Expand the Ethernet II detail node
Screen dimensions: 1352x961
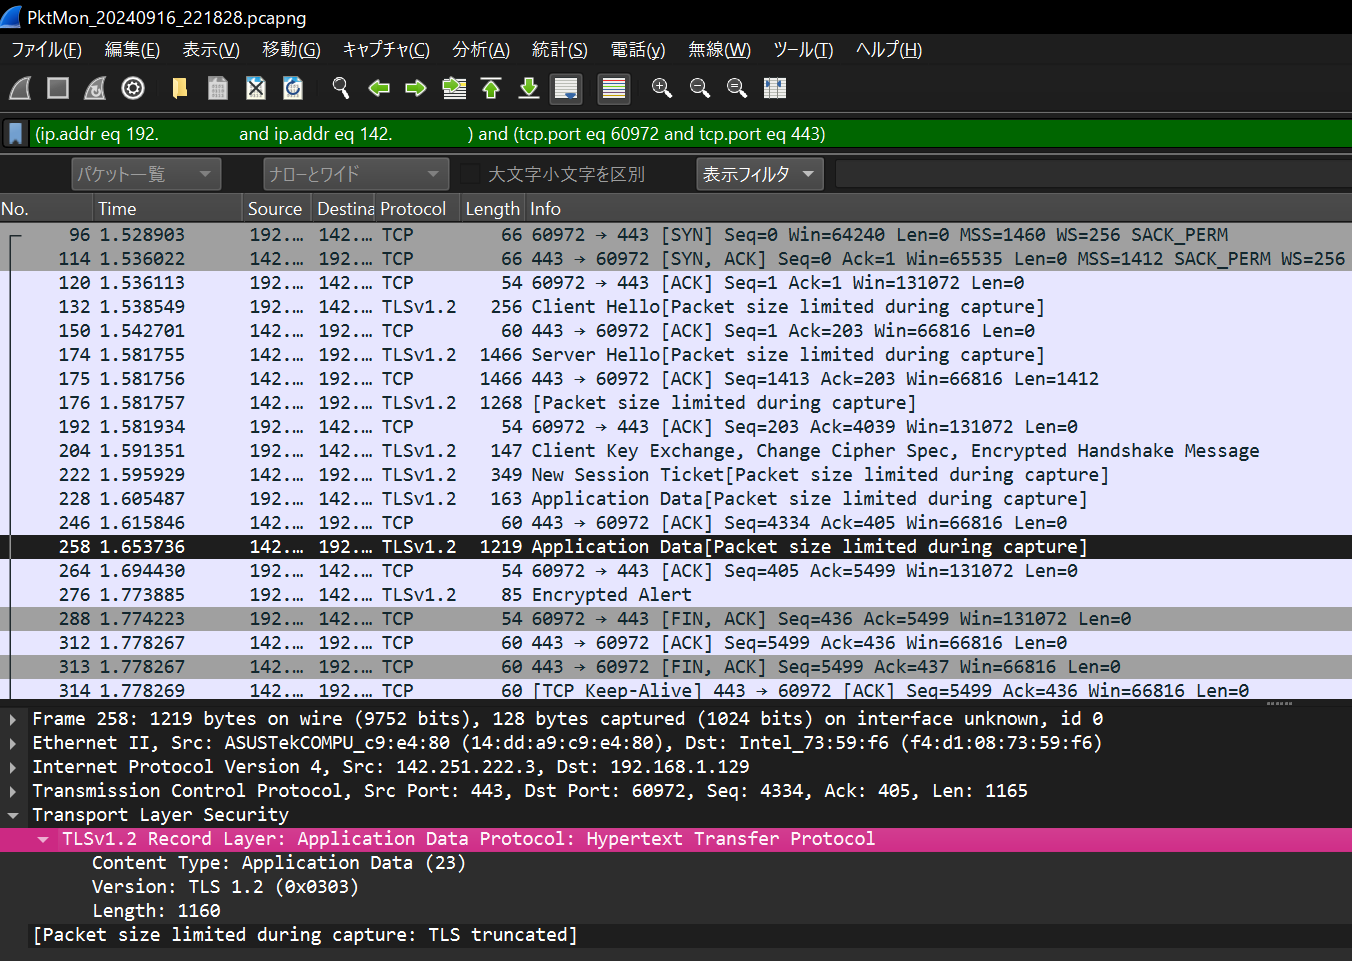(x=12, y=743)
